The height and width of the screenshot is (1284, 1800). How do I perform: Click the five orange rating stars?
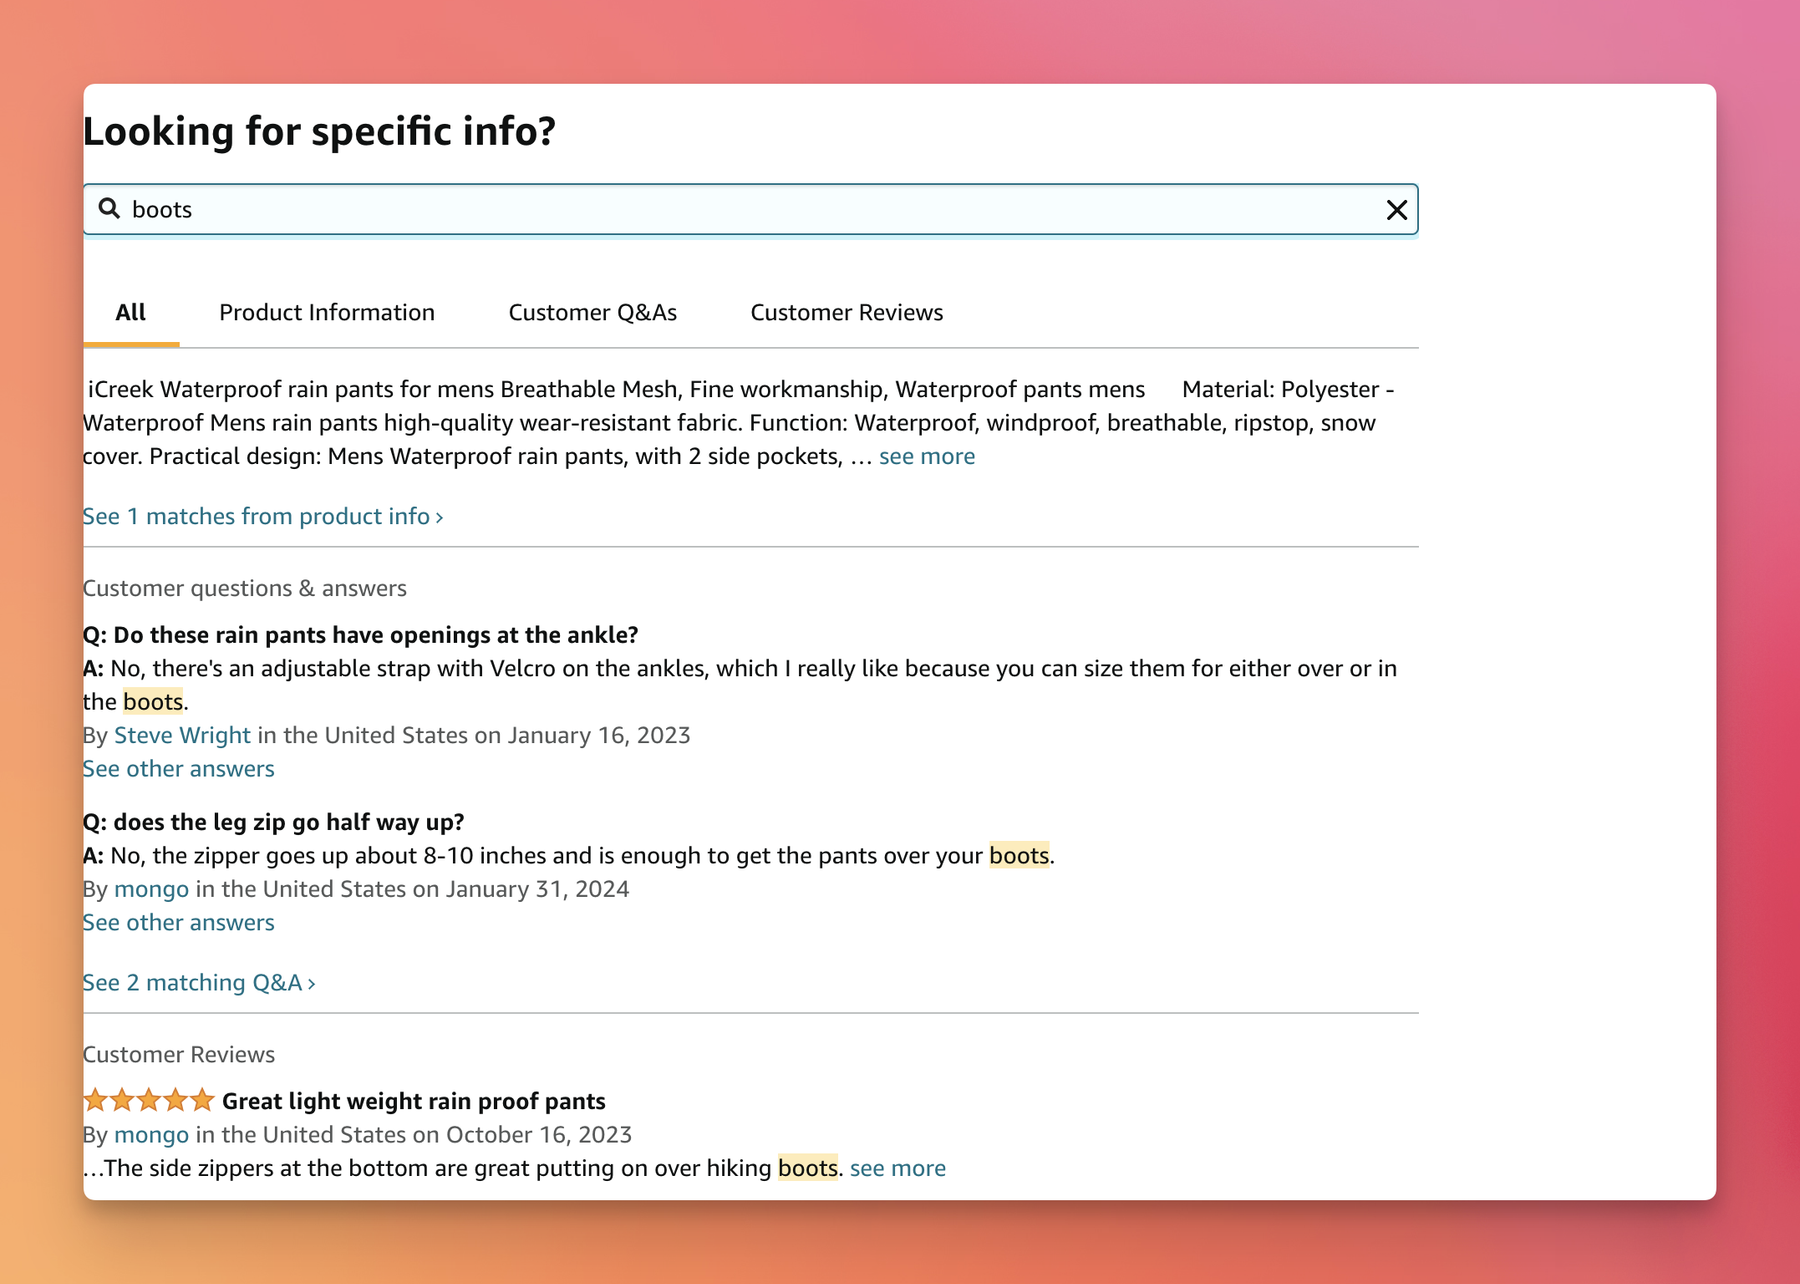[x=146, y=1100]
